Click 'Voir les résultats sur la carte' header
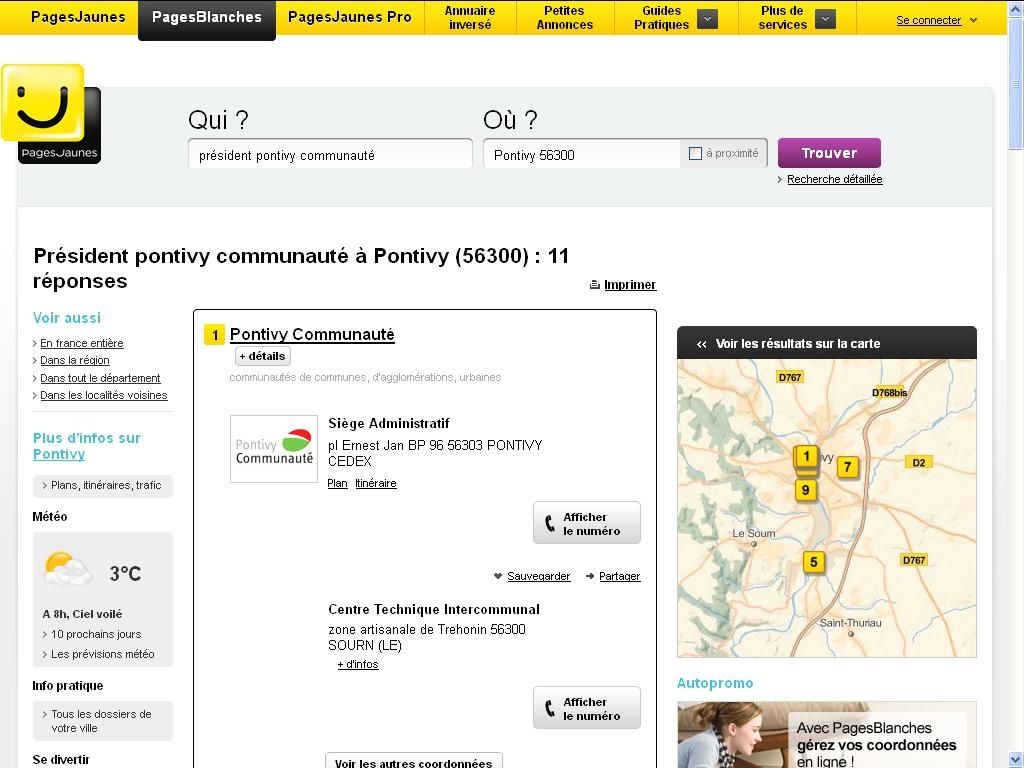Viewport: 1024px width, 768px height. pyautogui.click(x=827, y=343)
